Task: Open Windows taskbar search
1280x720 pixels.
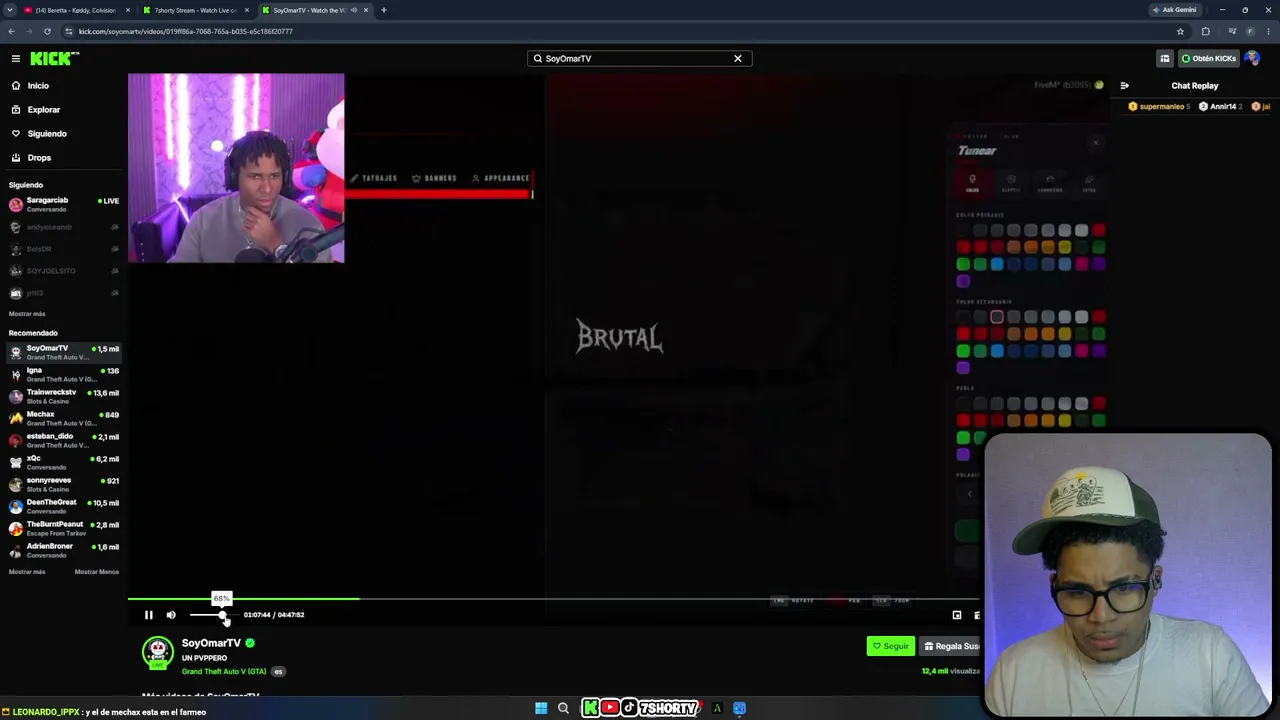Action: pyautogui.click(x=563, y=708)
